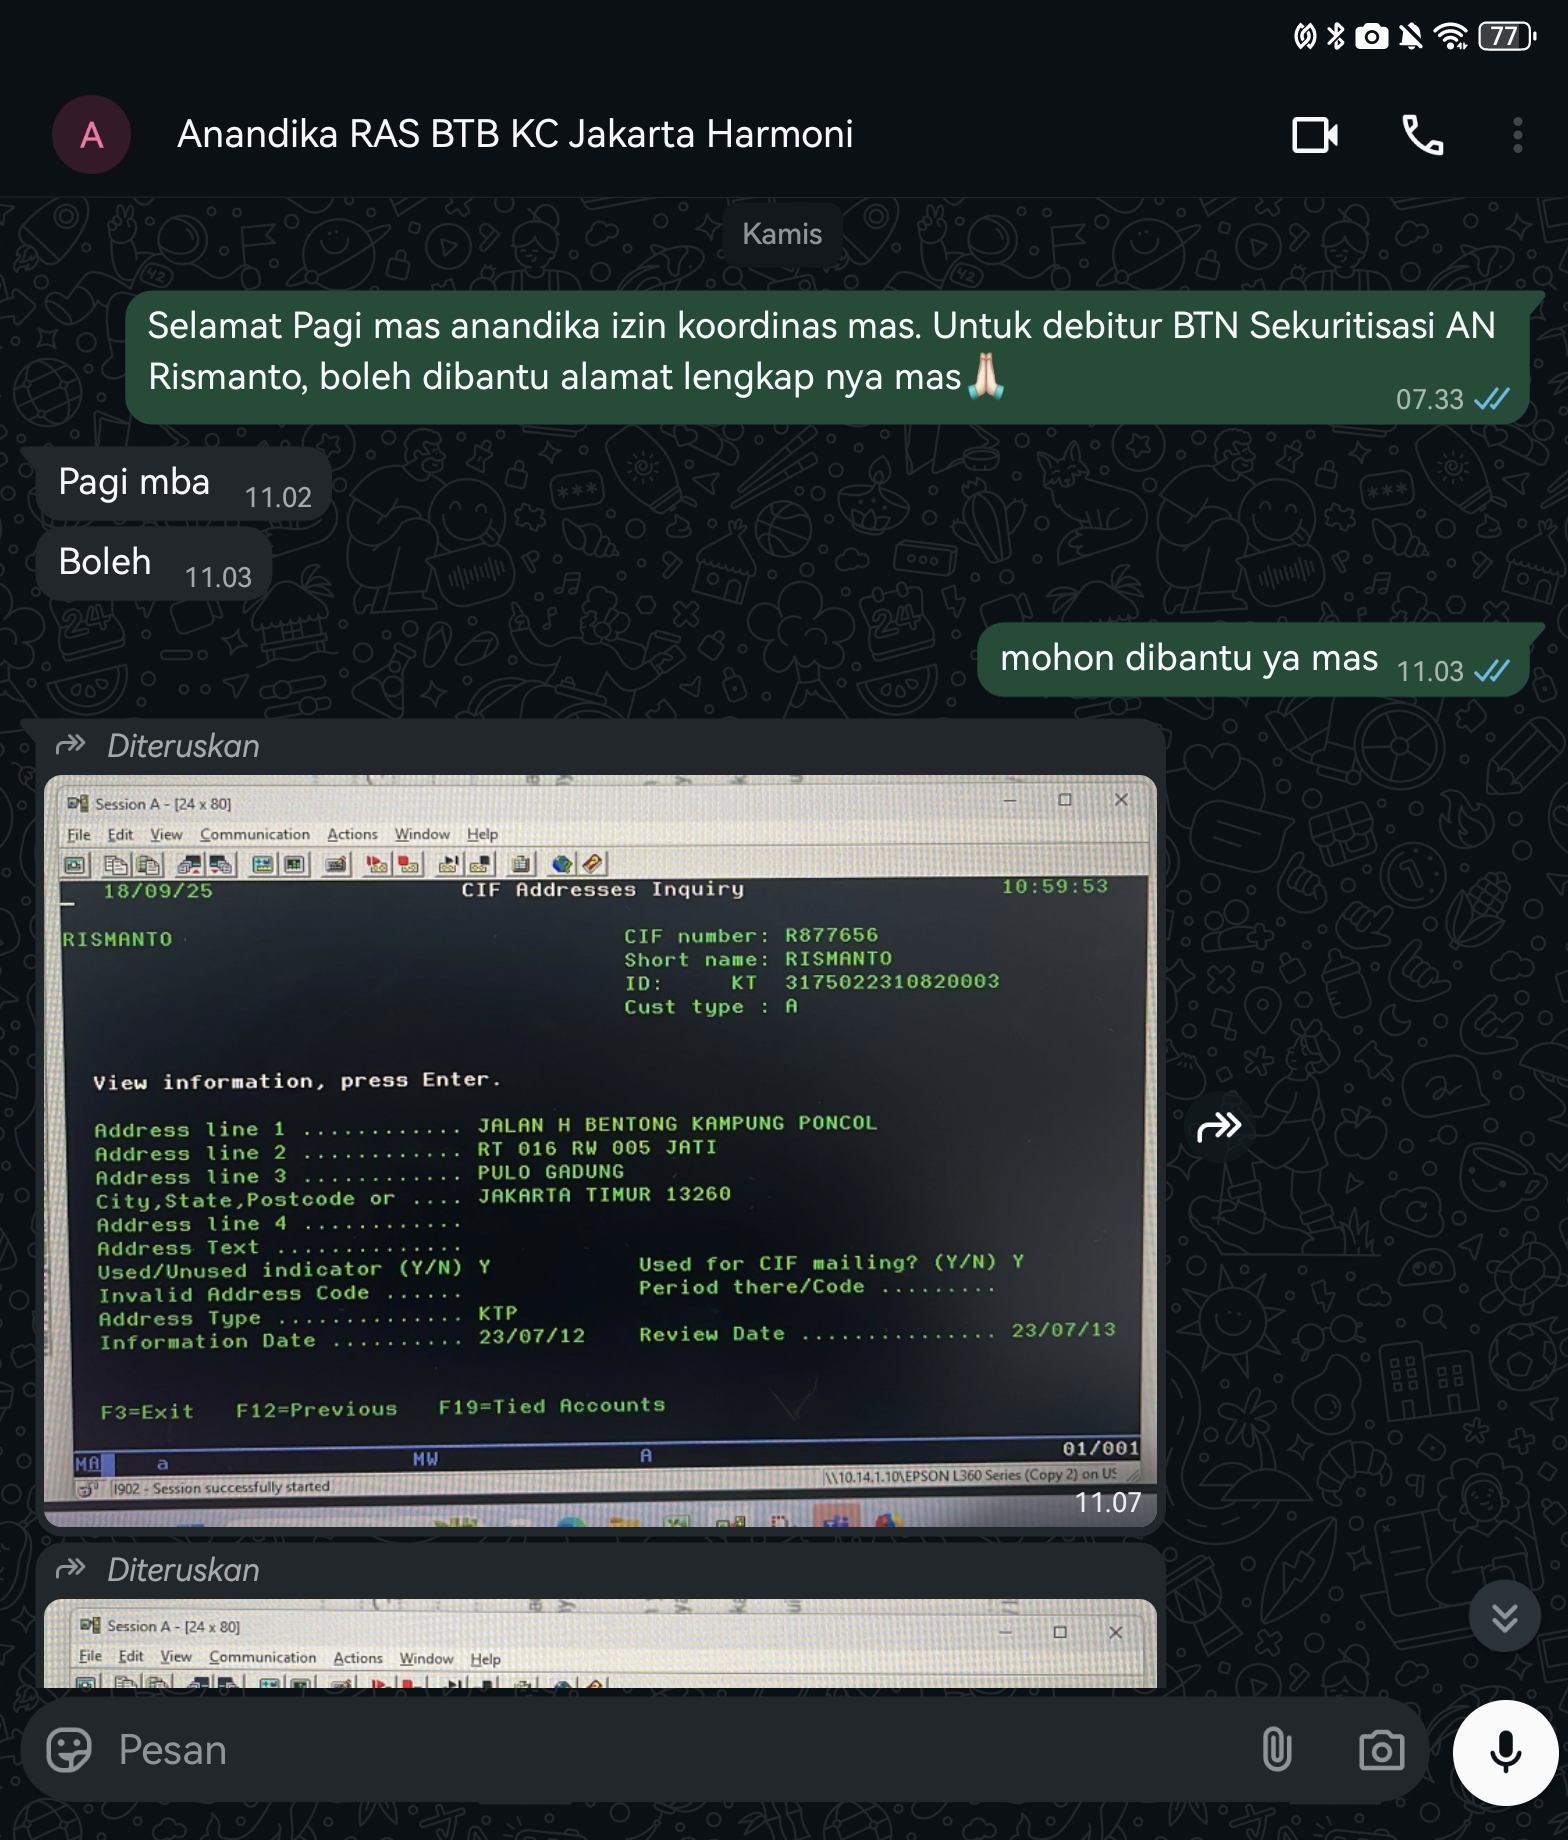
Task: Start a video call with Anandika
Action: [x=1314, y=135]
